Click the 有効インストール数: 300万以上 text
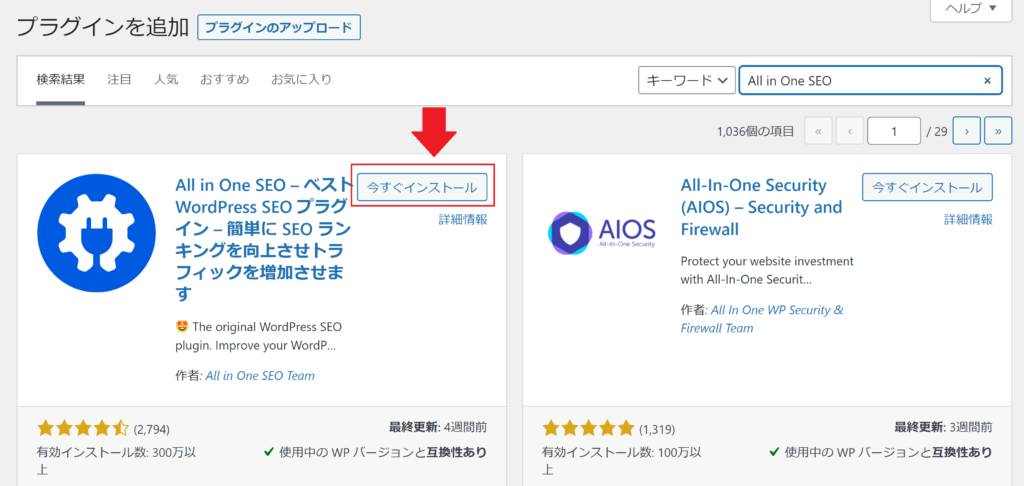Screen dimensions: 1024x486 (x=117, y=460)
